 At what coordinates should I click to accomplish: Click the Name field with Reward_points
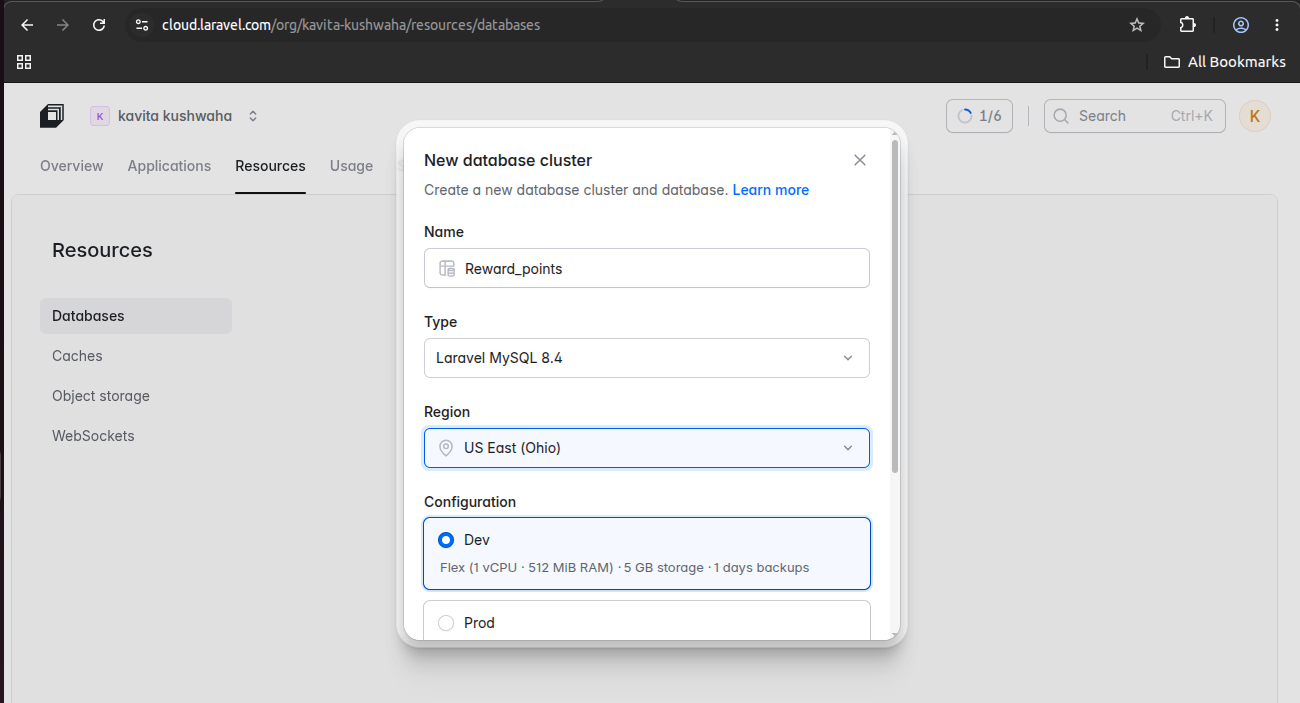click(x=647, y=268)
